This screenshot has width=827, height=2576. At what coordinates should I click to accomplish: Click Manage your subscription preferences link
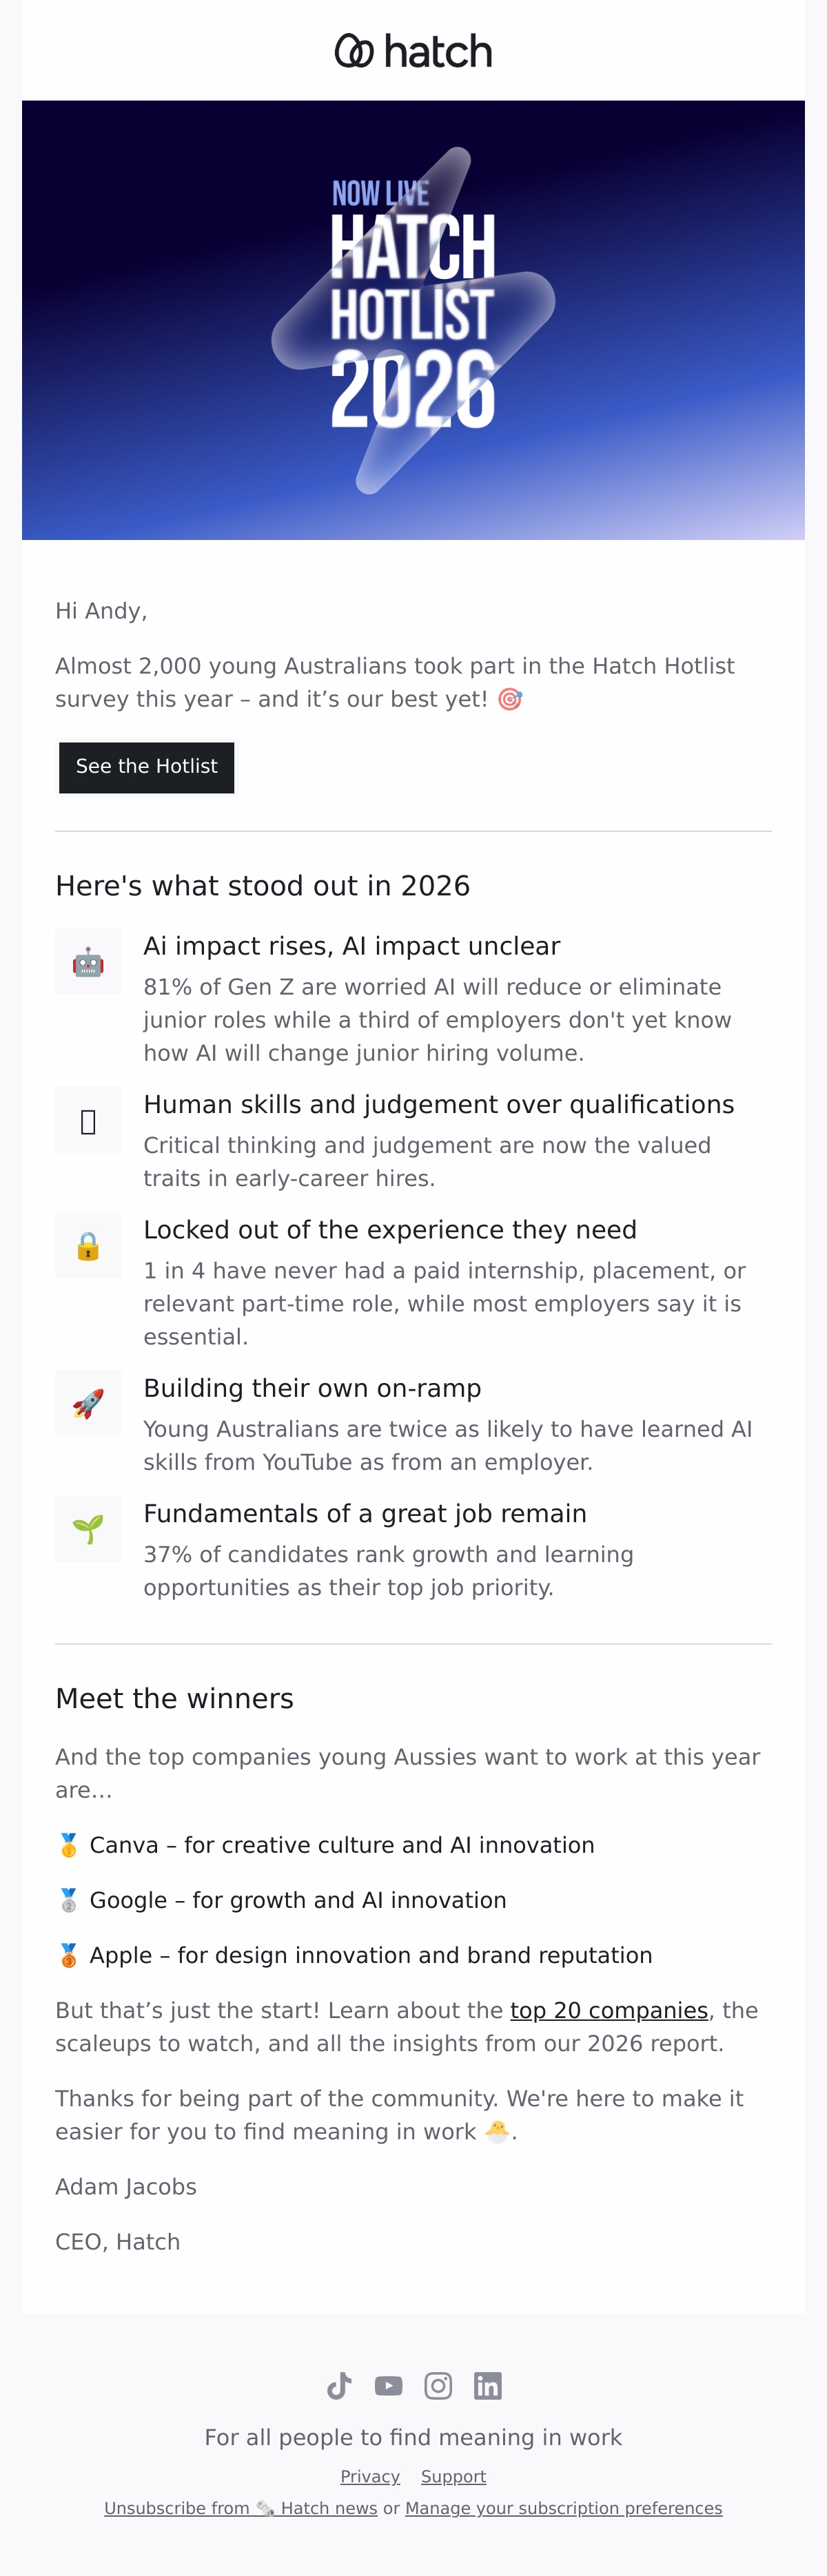(x=564, y=2509)
